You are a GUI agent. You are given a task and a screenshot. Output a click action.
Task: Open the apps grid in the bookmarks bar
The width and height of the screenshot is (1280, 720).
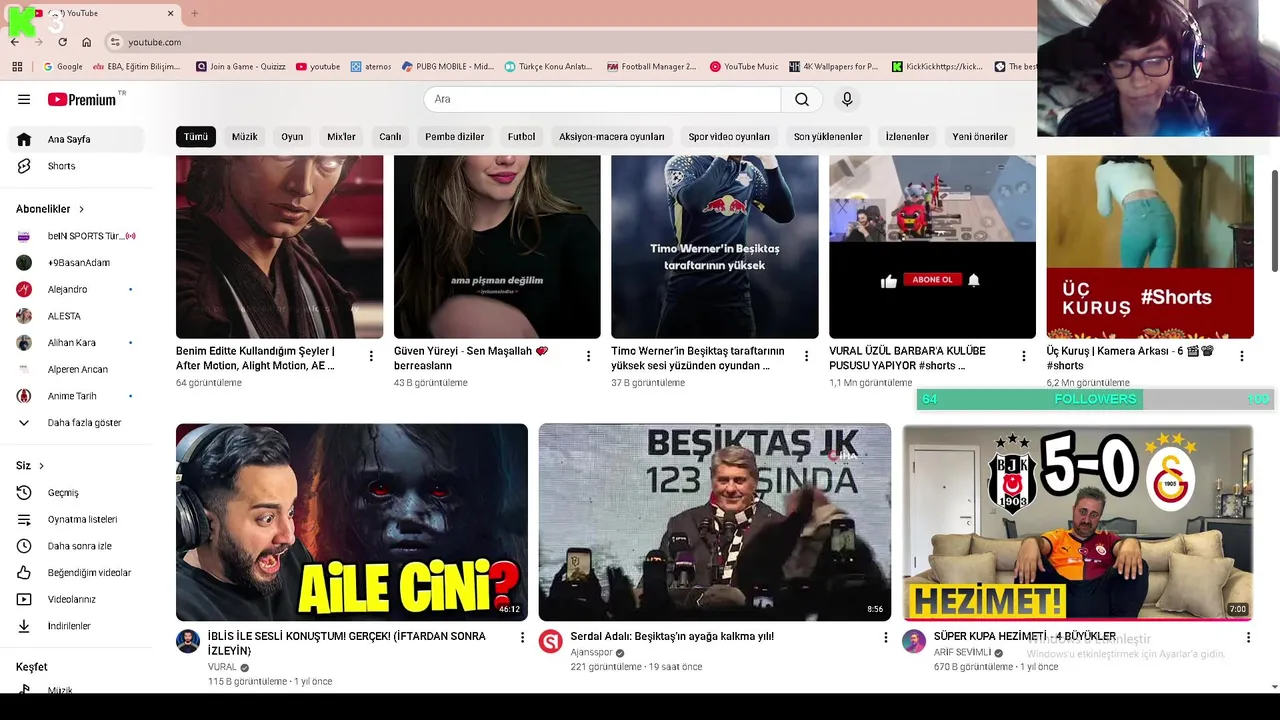(17, 67)
